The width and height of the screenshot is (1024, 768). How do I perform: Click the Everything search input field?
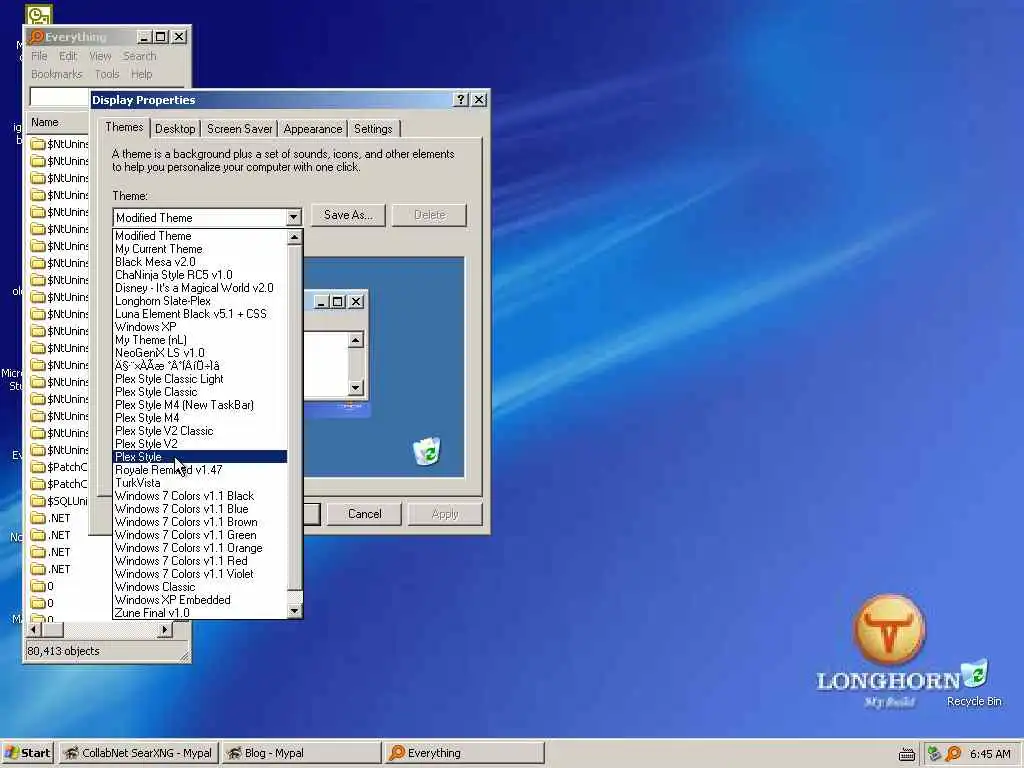59,97
